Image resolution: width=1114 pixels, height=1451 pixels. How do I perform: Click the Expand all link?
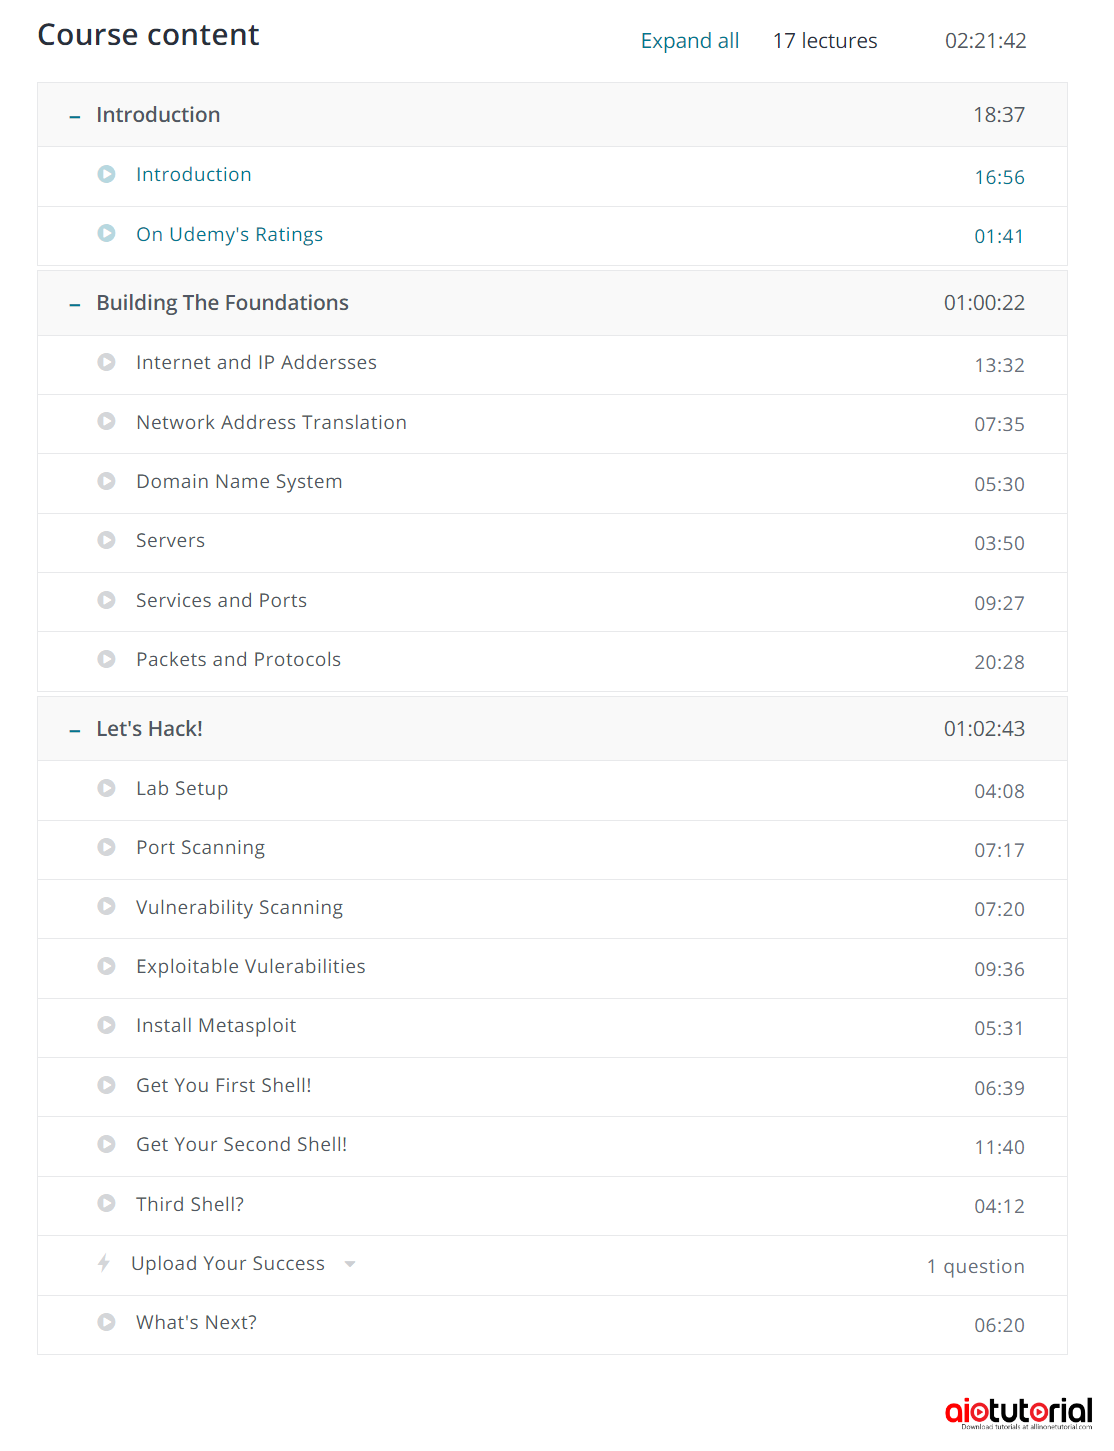[x=690, y=41]
